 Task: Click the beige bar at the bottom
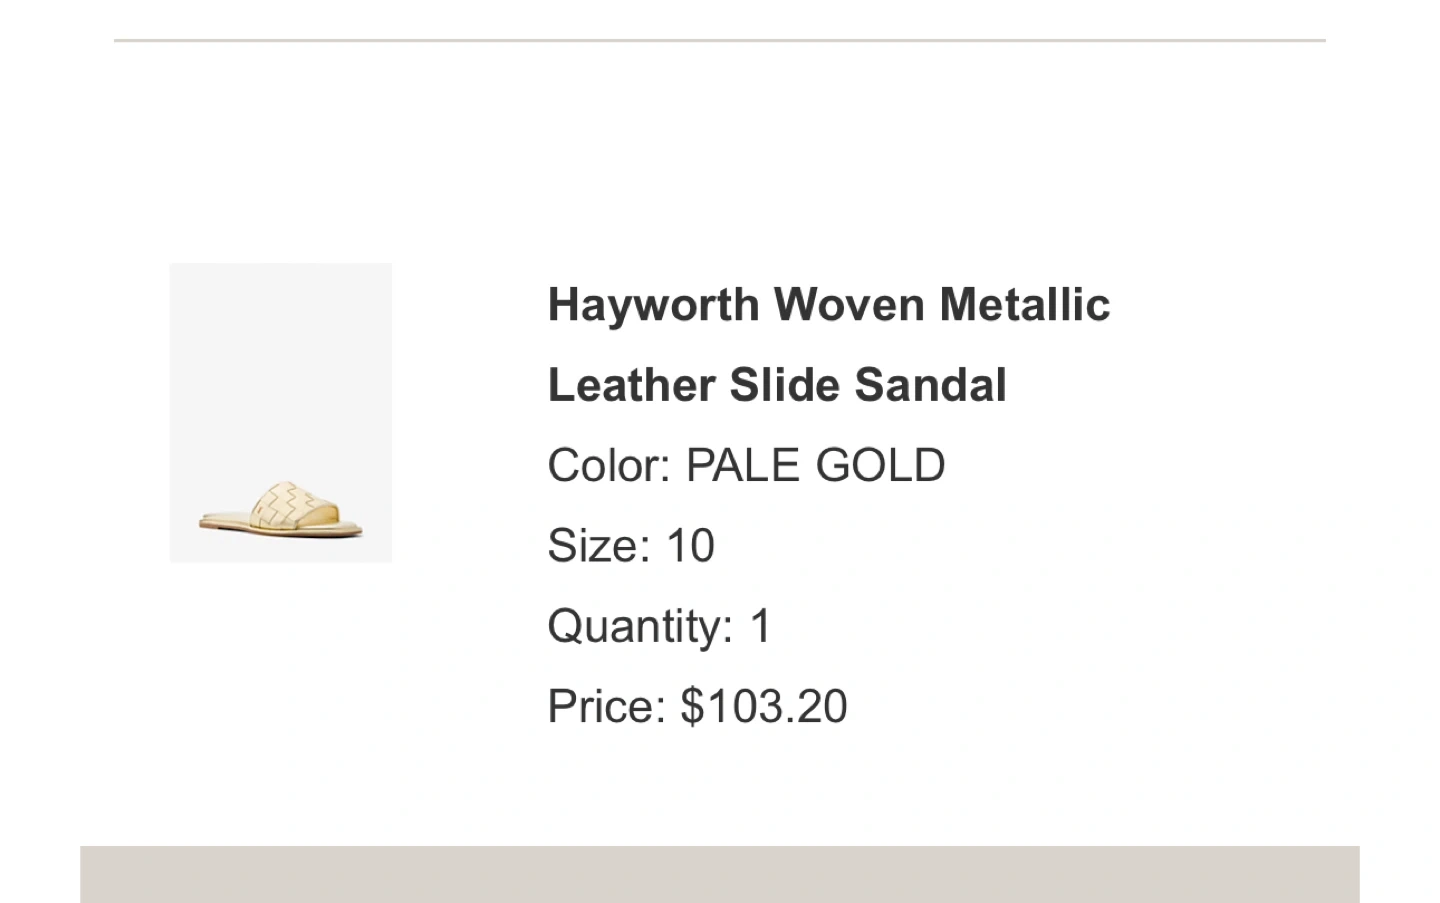point(720,875)
